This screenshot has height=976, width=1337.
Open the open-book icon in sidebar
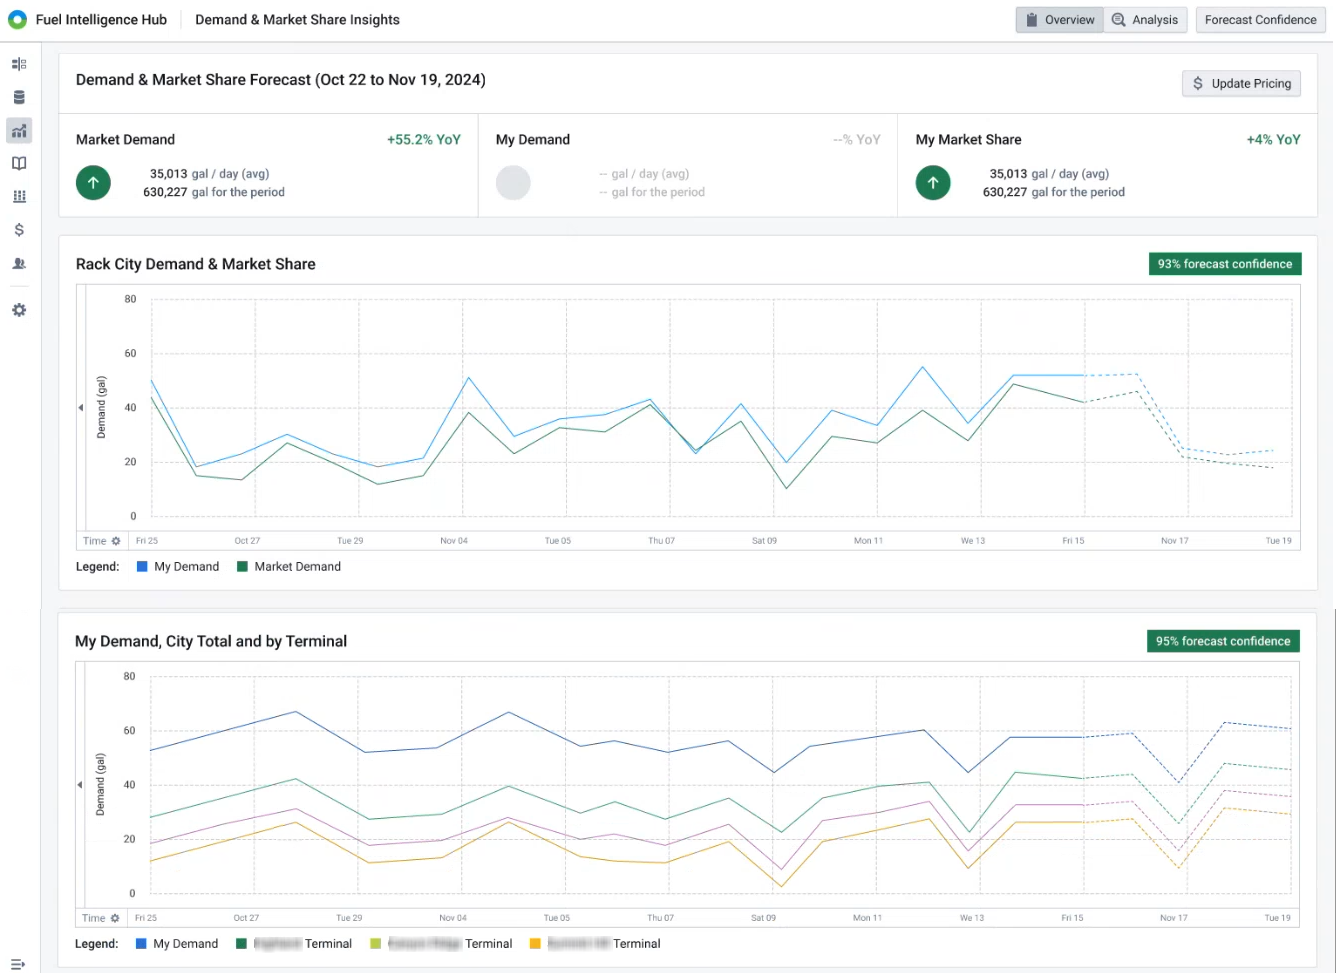pos(19,164)
